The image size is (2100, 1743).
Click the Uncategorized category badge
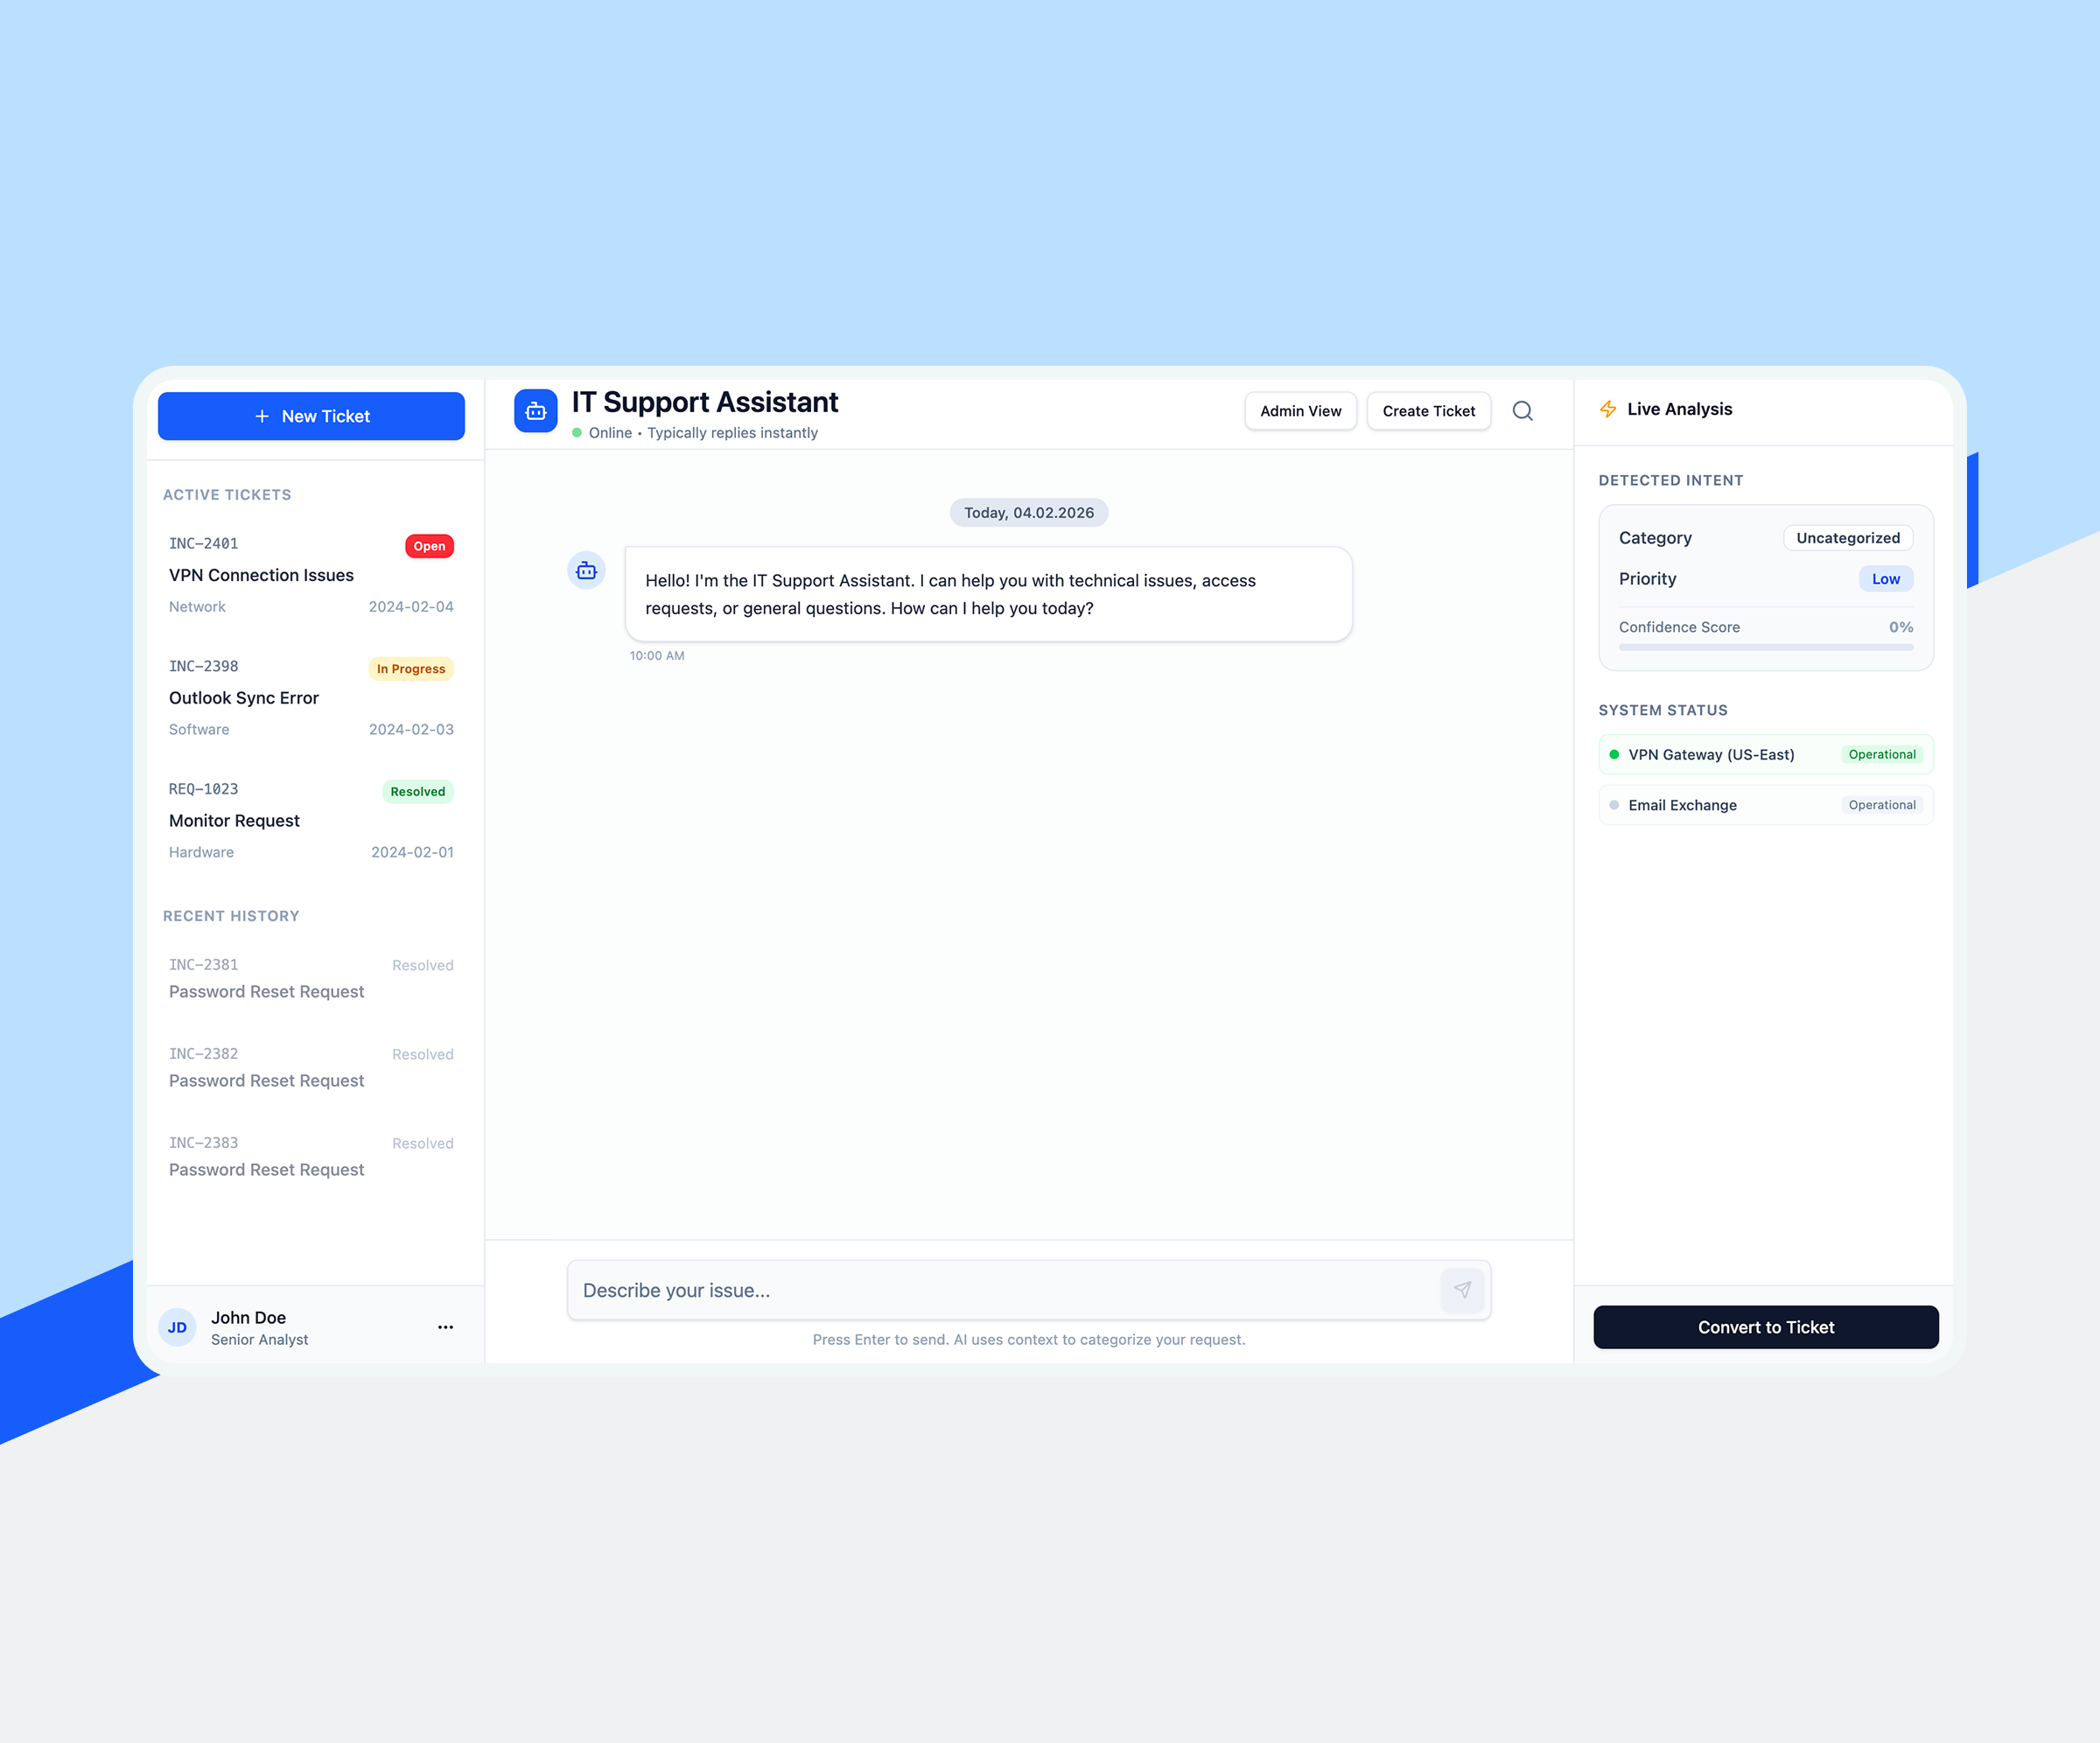click(x=1847, y=538)
